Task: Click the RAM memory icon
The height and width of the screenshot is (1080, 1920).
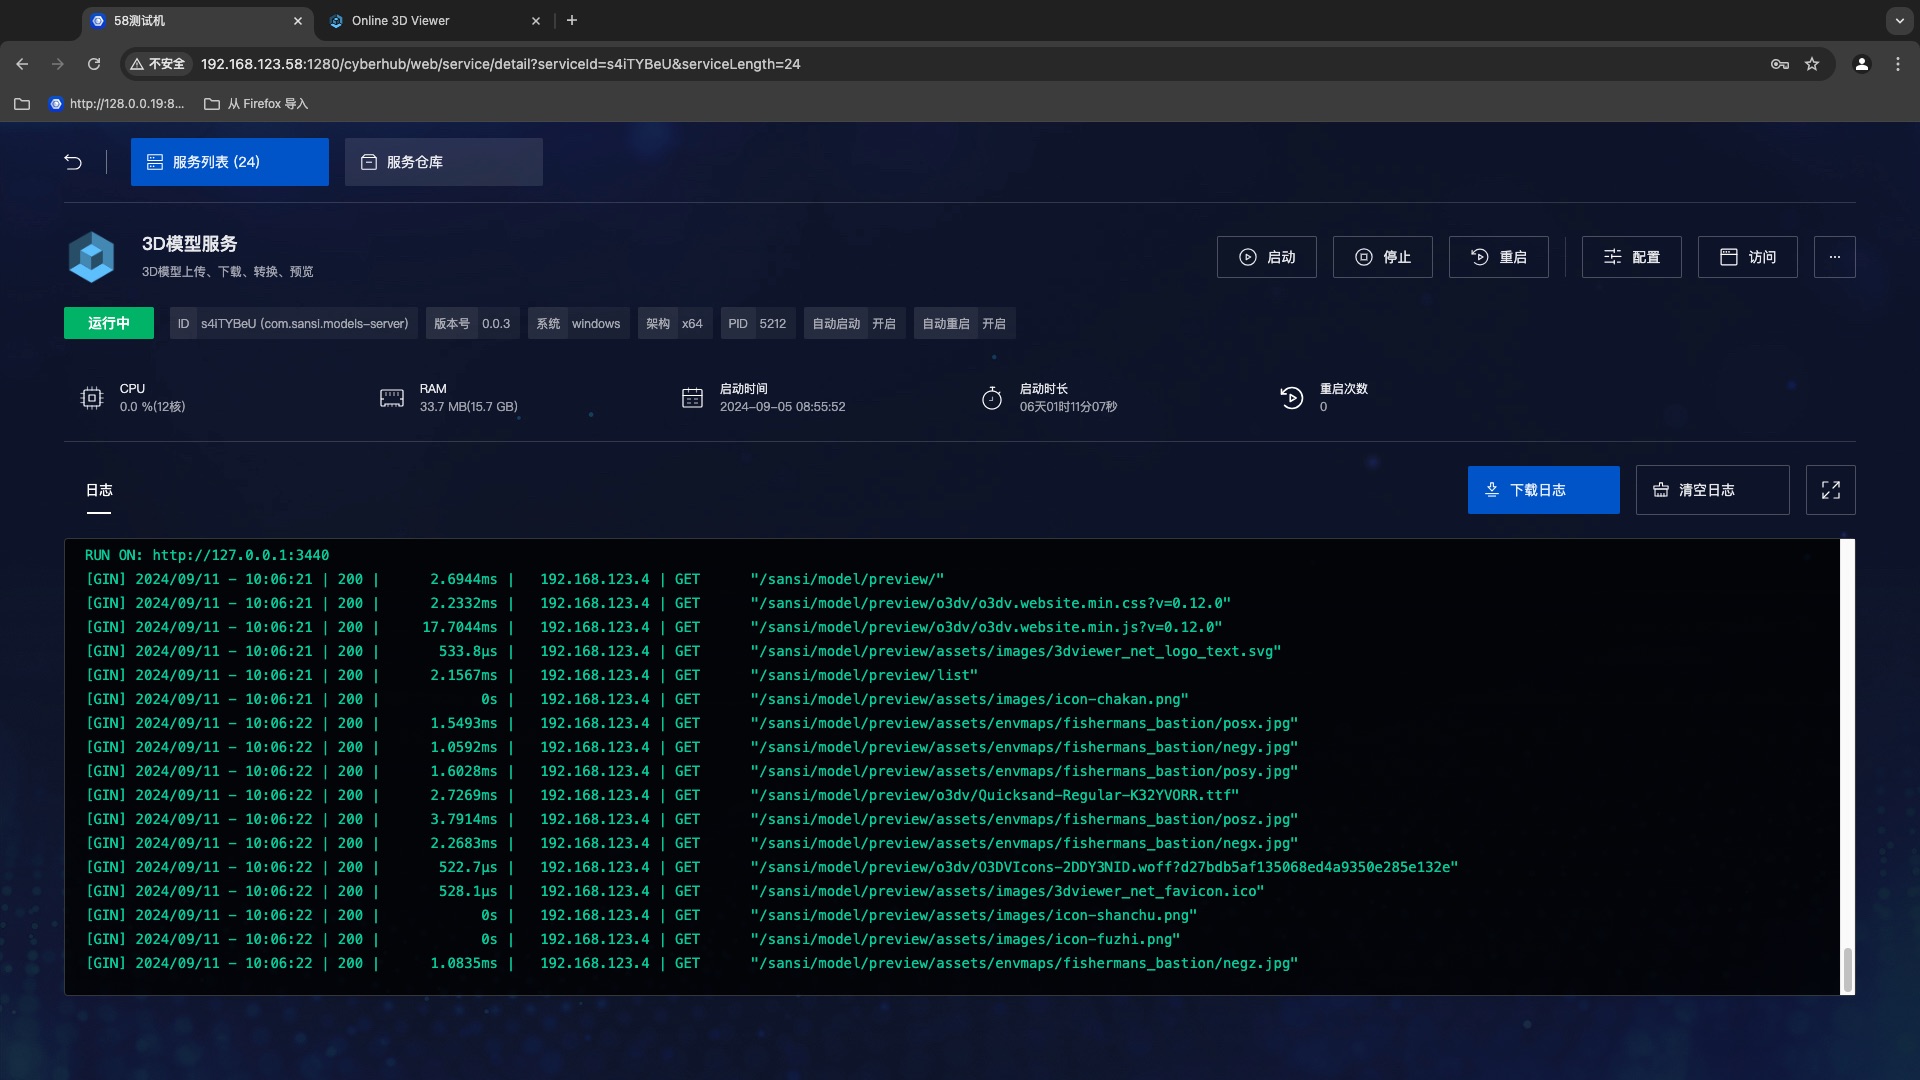Action: pyautogui.click(x=392, y=398)
